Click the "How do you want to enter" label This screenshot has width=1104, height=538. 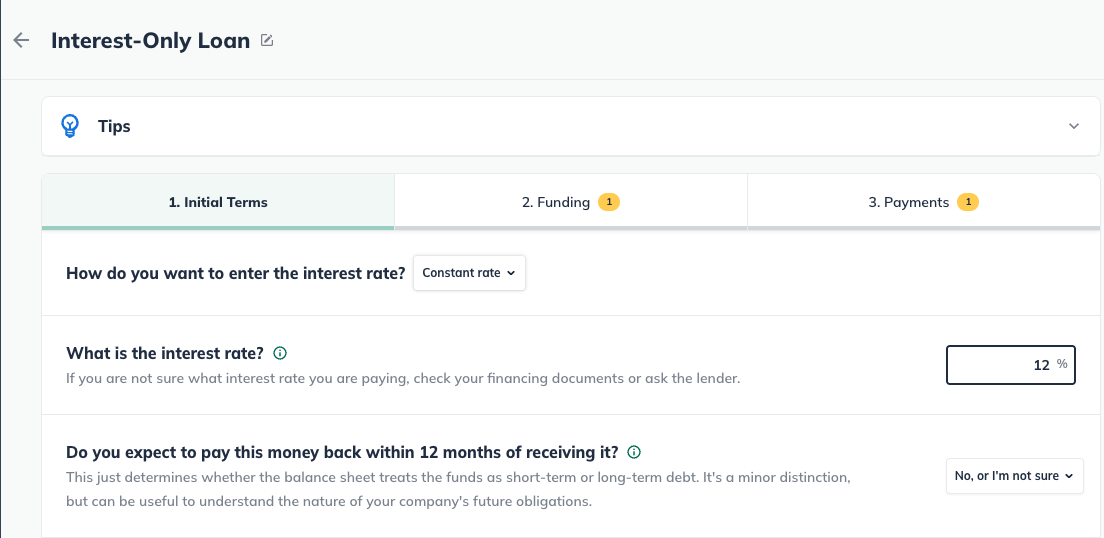(x=235, y=273)
